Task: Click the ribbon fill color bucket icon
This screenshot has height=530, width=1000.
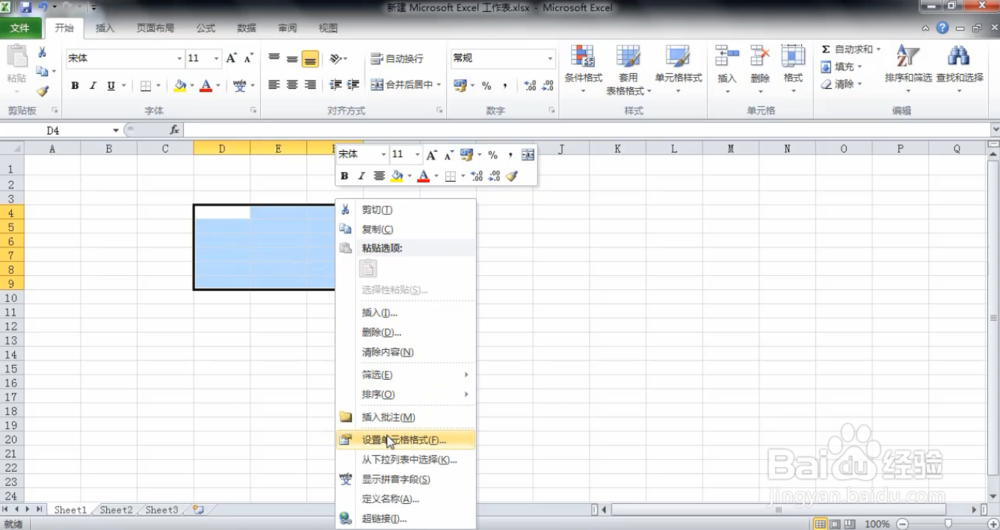Action: 180,85
